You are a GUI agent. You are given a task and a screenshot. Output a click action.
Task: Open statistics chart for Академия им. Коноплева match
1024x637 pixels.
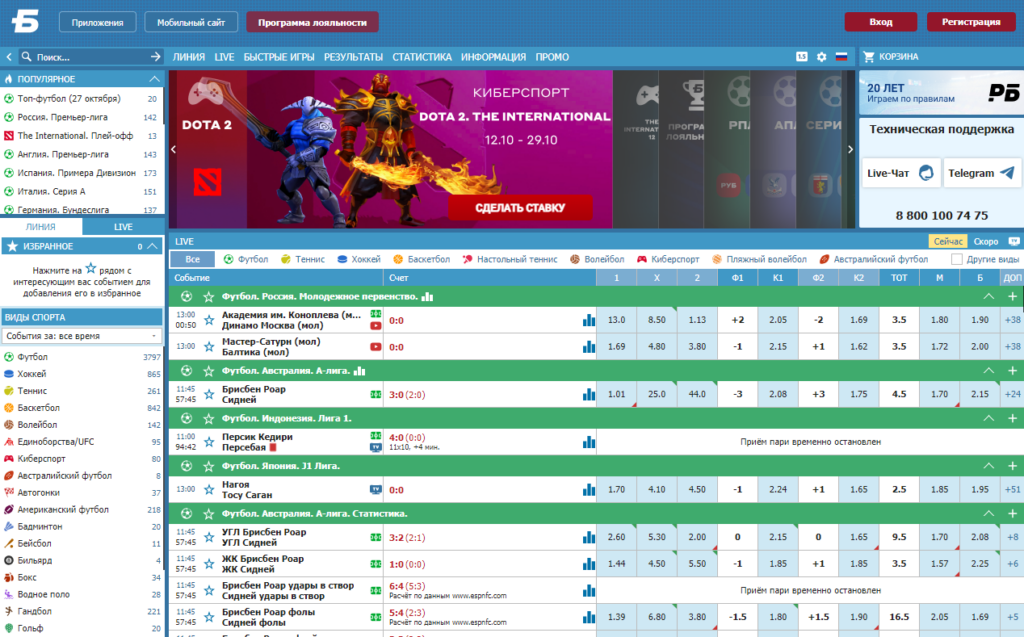coord(589,320)
